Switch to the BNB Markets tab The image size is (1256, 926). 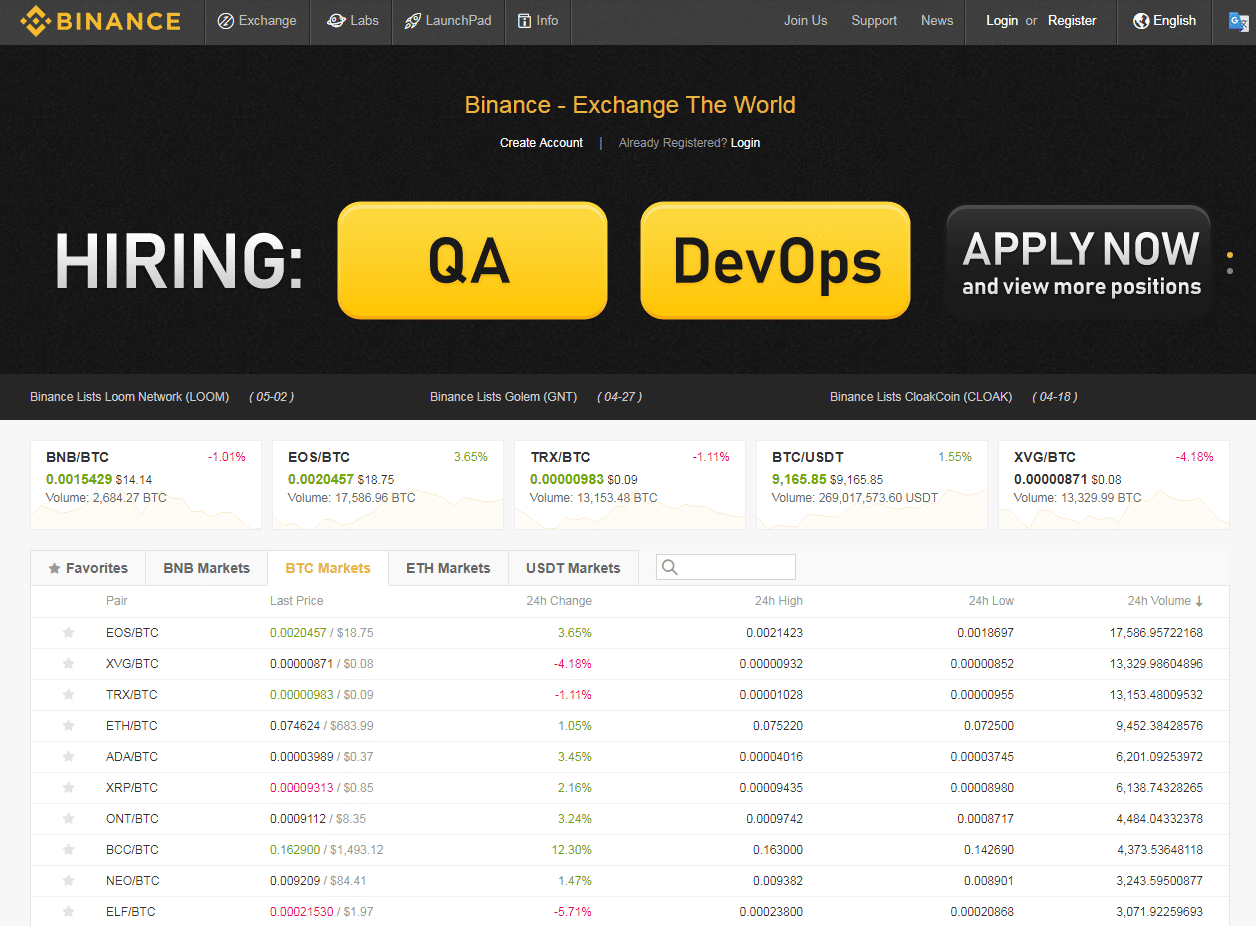[207, 568]
